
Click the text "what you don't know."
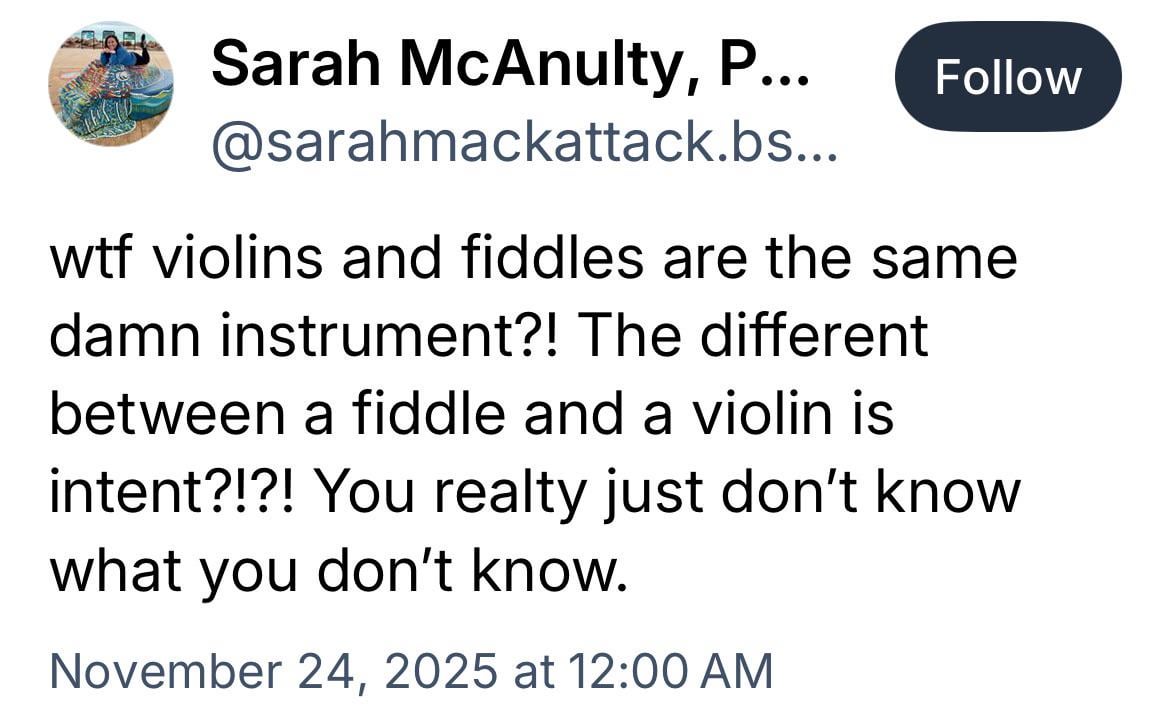click(x=339, y=569)
